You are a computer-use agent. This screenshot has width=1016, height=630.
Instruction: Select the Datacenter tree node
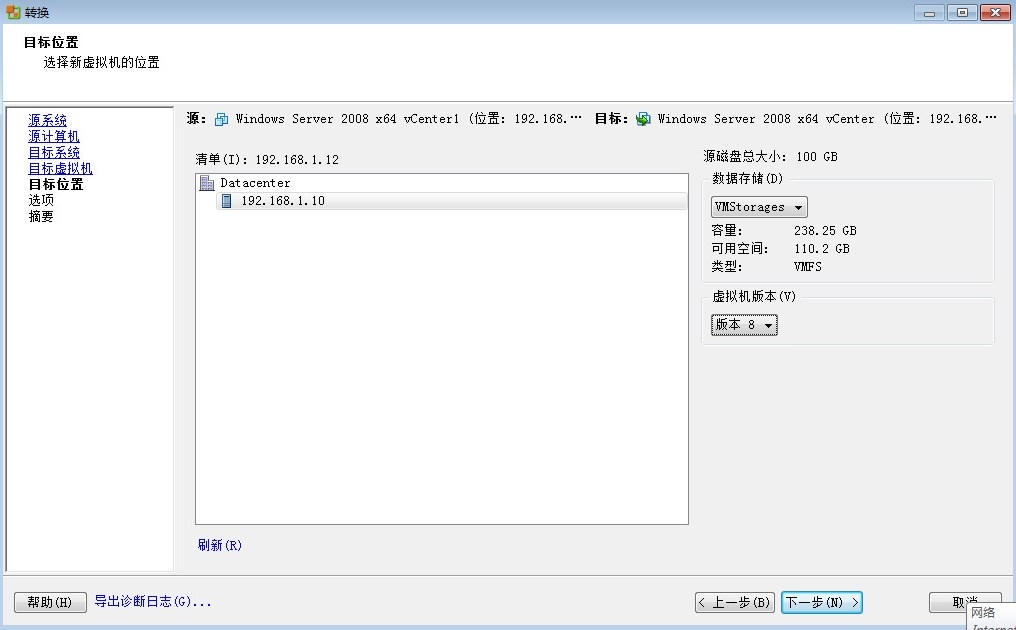[x=255, y=183]
